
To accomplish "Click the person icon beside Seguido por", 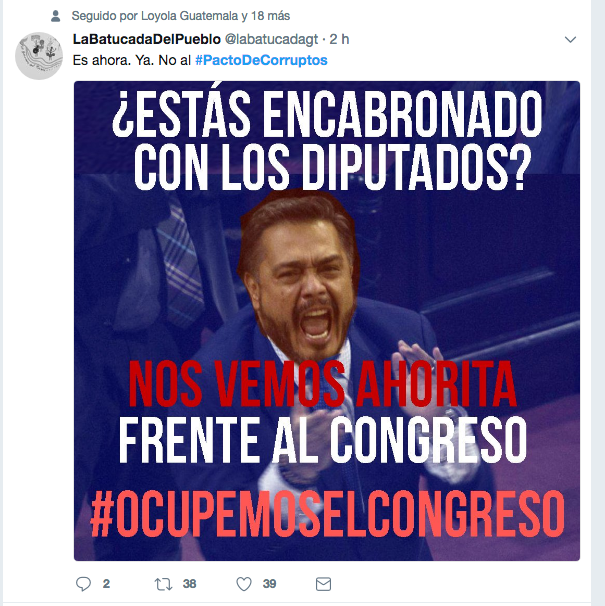I will [x=56, y=16].
